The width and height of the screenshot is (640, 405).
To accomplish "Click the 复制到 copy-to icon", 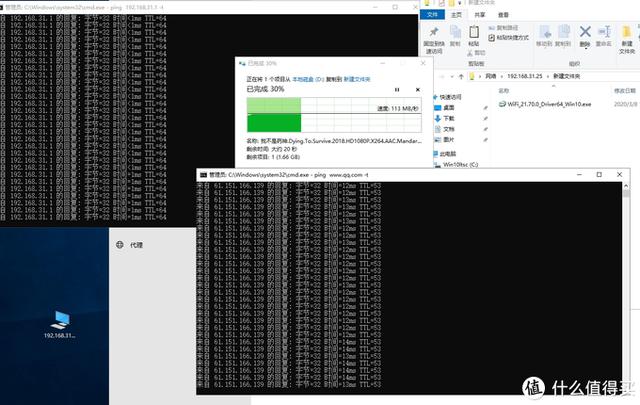I will click(x=563, y=32).
